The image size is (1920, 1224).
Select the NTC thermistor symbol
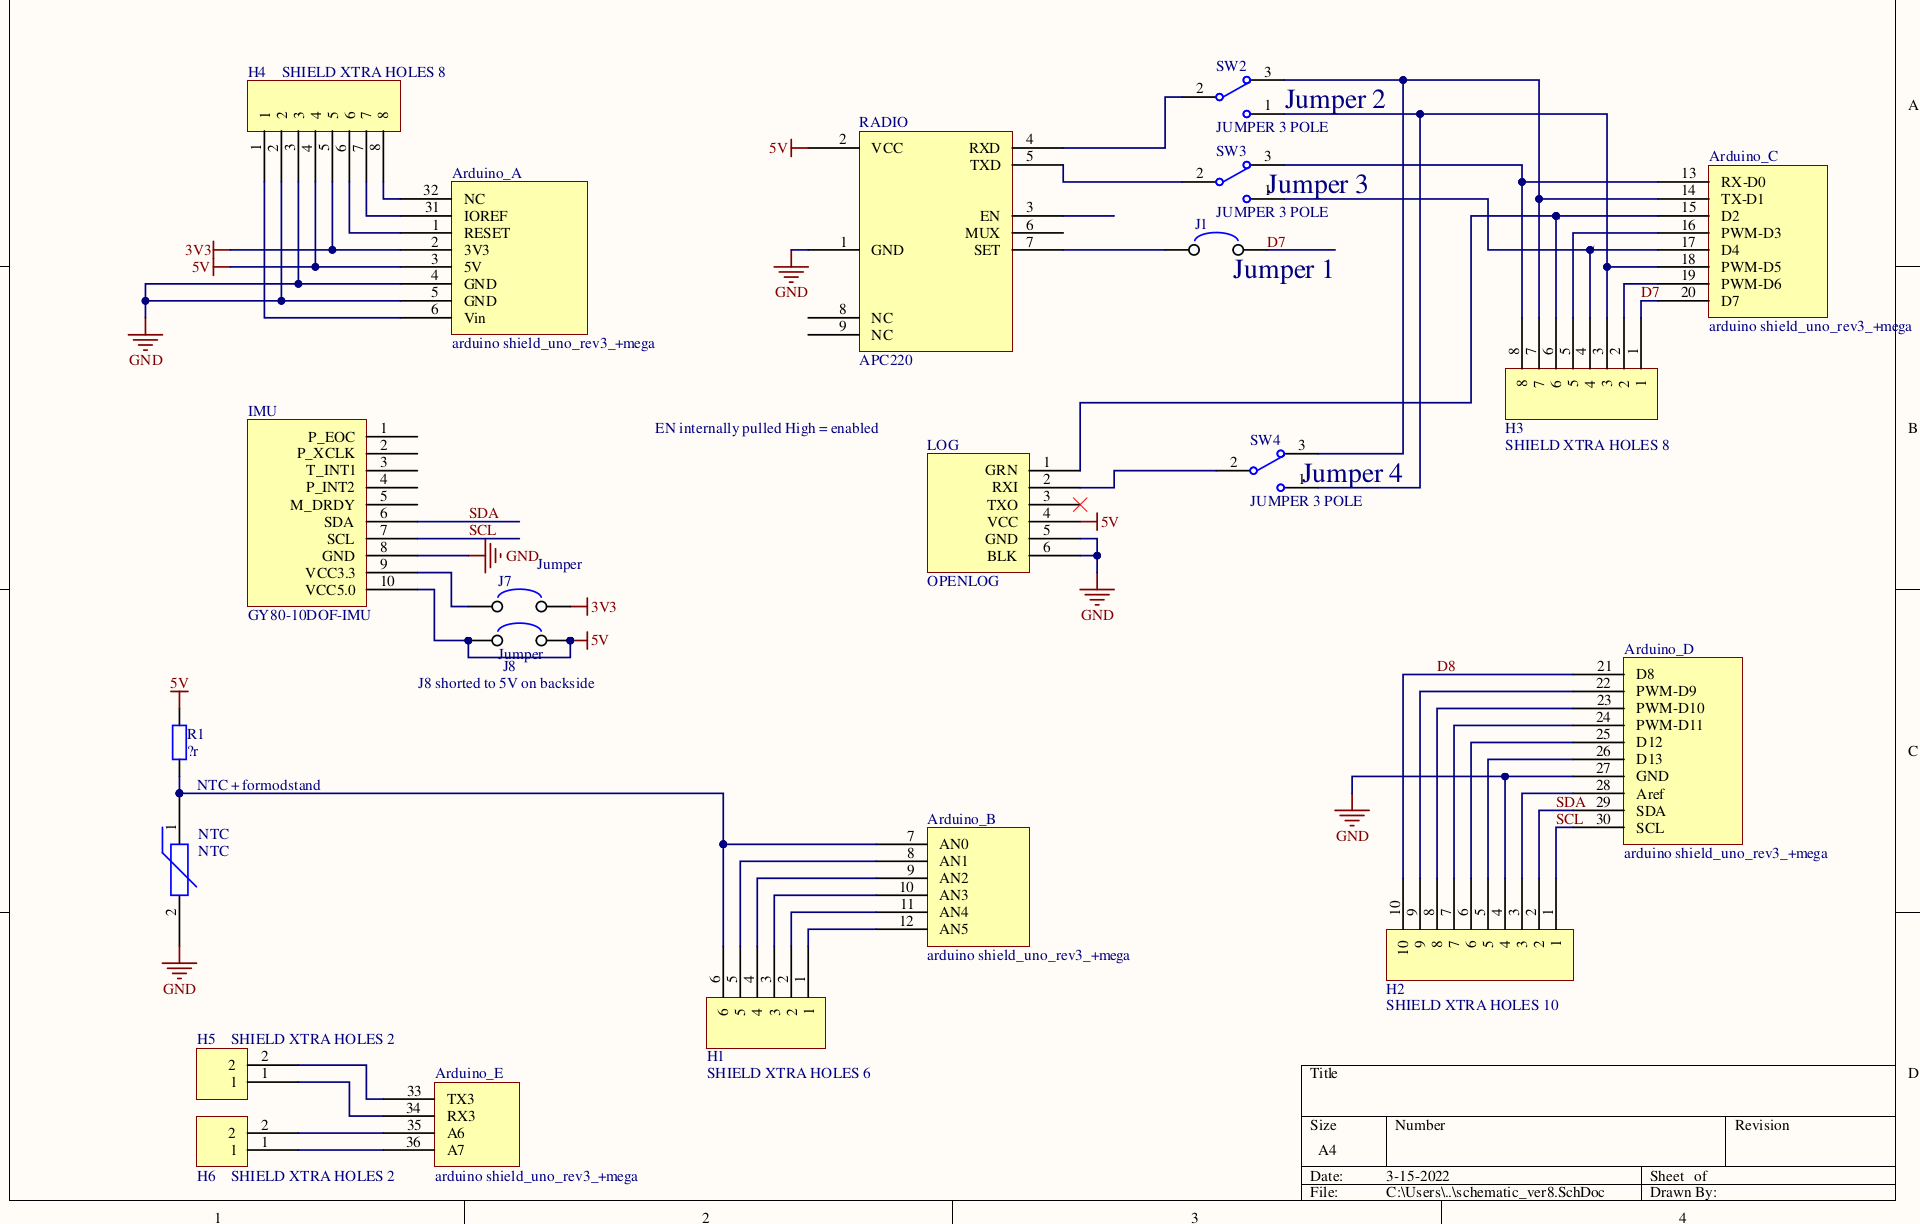pyautogui.click(x=179, y=868)
